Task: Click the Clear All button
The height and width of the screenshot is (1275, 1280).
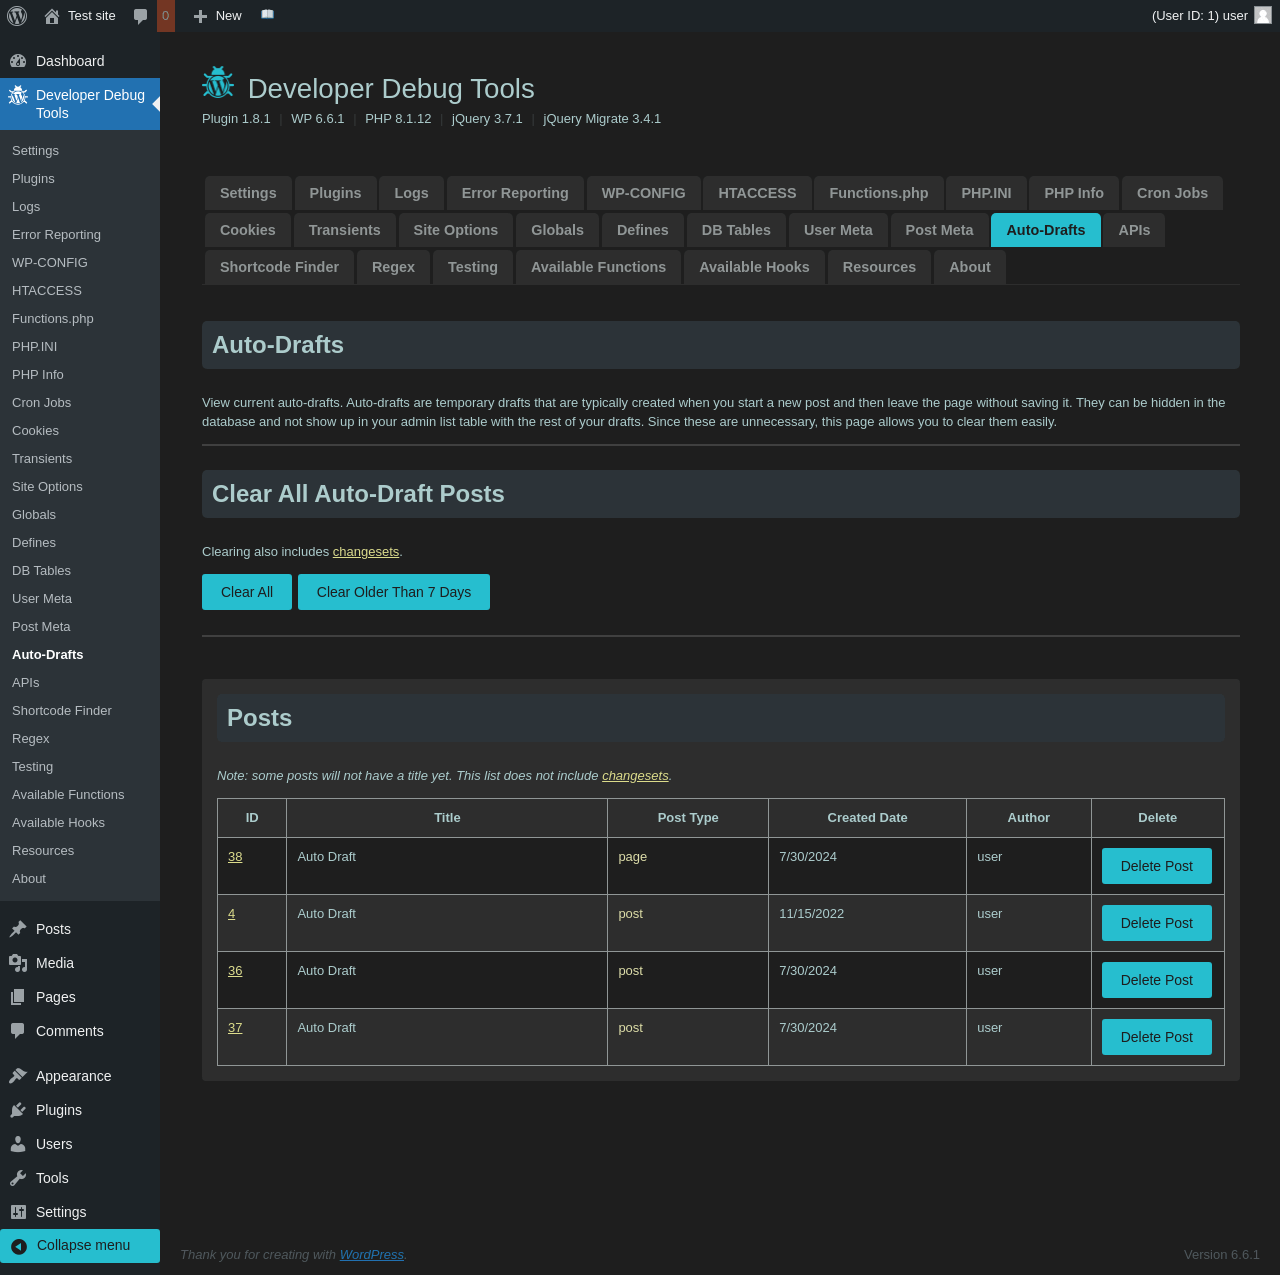Action: [x=247, y=592]
